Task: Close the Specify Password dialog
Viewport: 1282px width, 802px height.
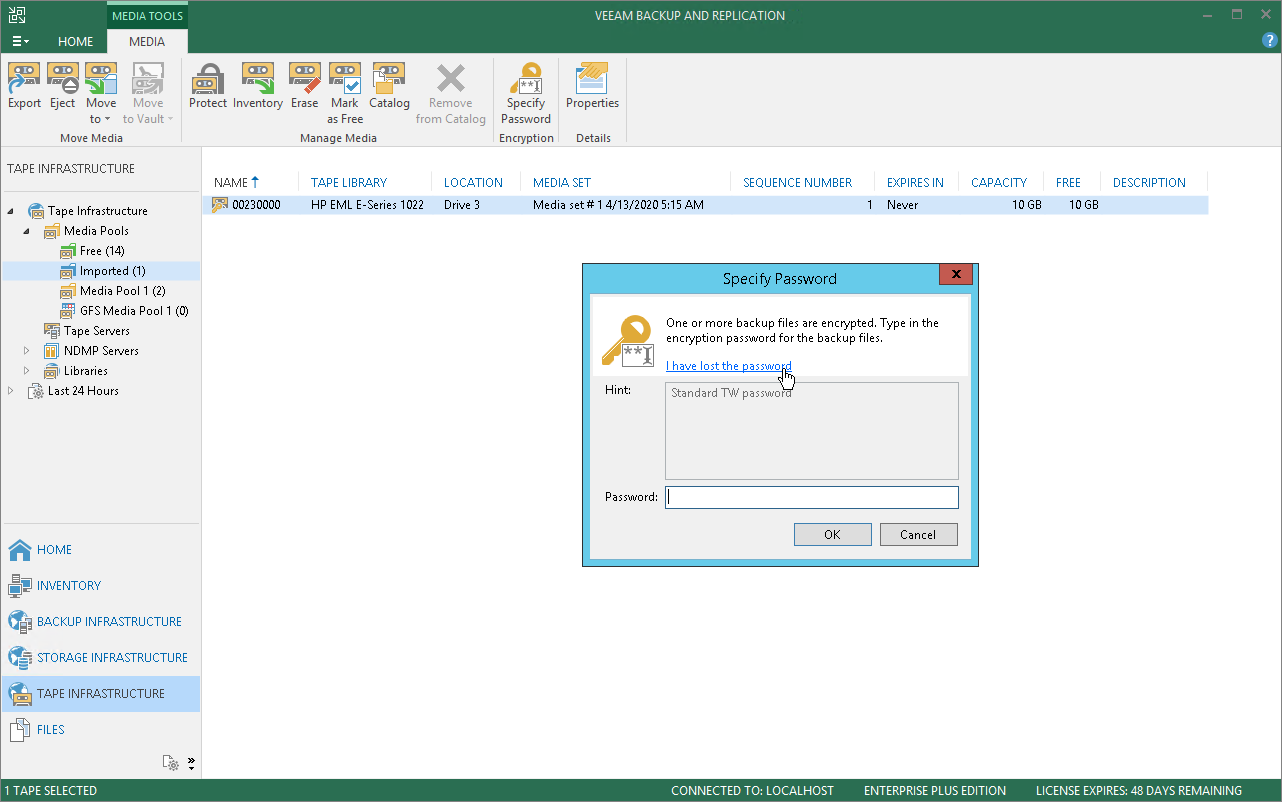Action: click(957, 274)
